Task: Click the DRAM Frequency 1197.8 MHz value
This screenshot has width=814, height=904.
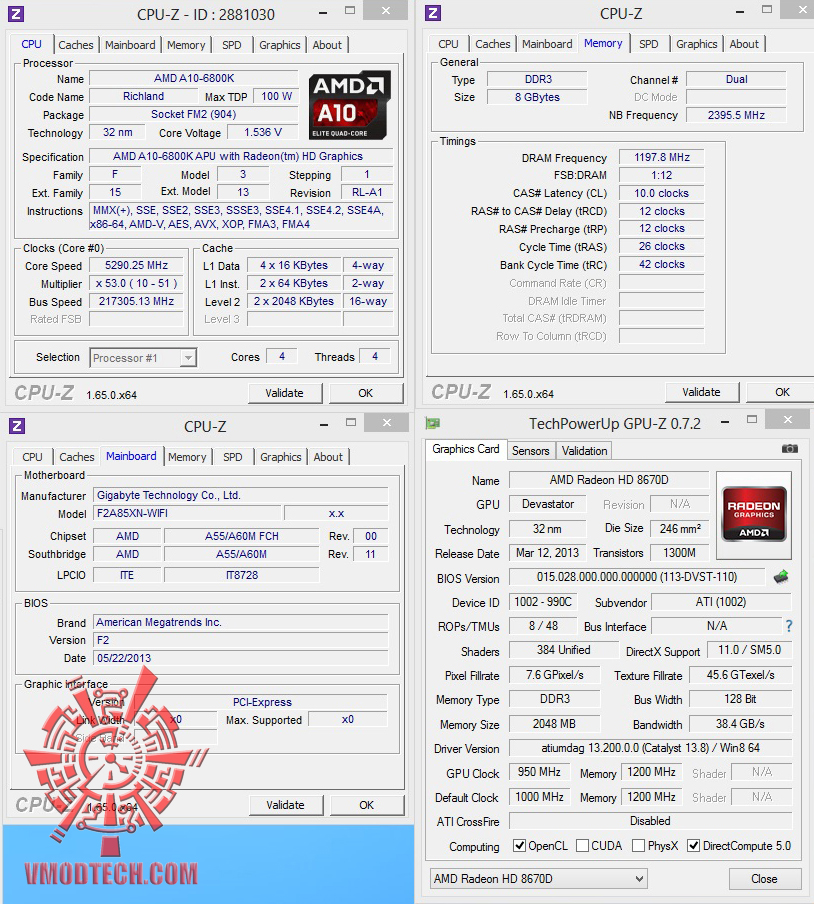Action: tap(662, 157)
